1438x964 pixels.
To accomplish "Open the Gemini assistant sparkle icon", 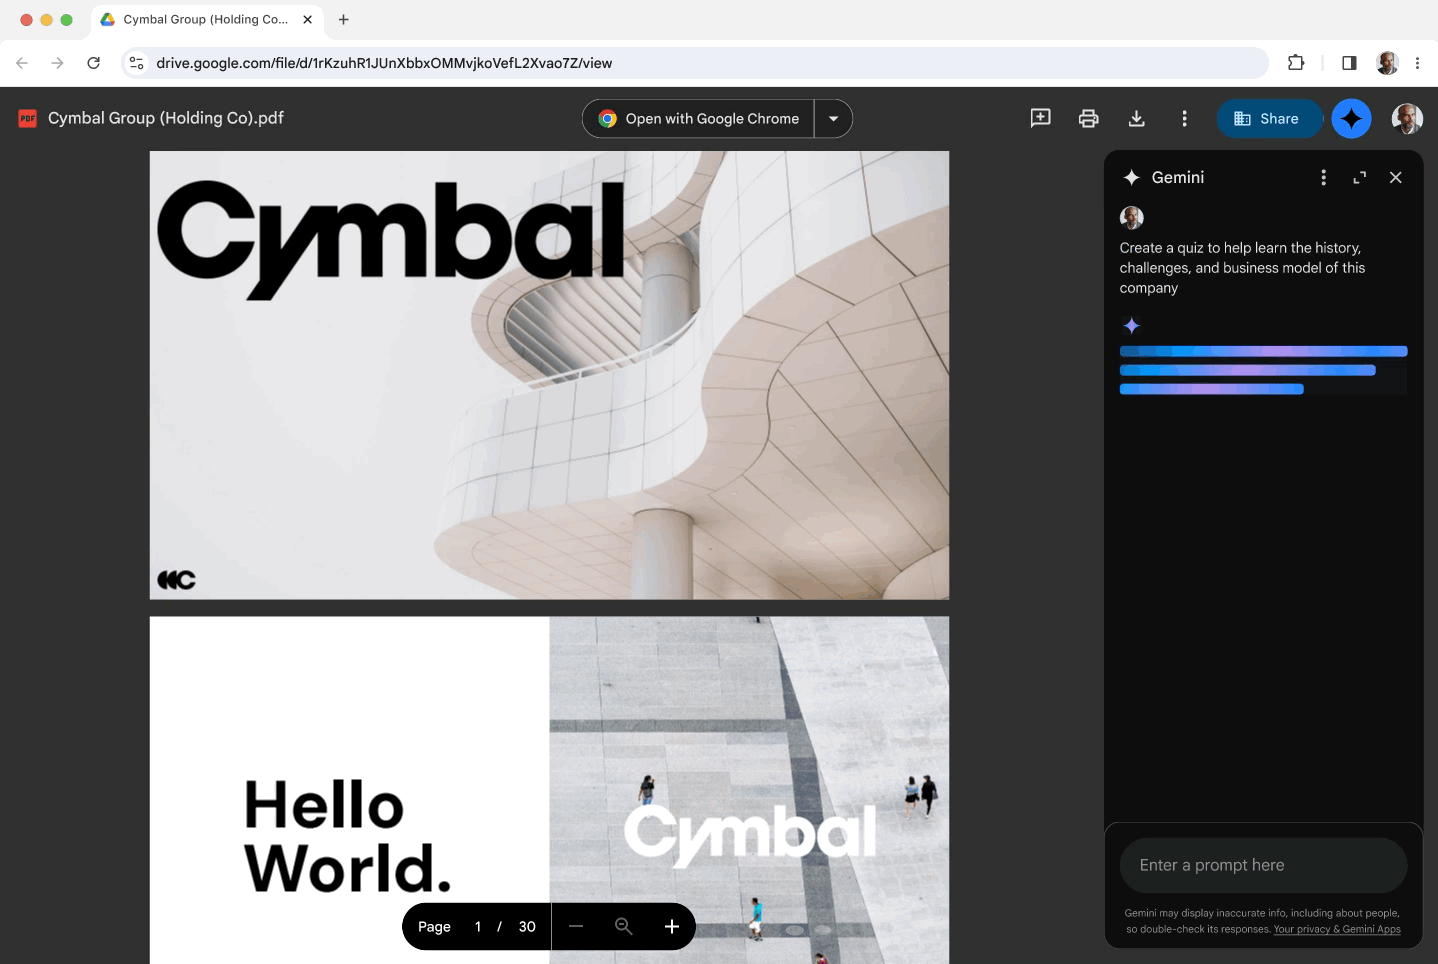I will (x=1351, y=118).
